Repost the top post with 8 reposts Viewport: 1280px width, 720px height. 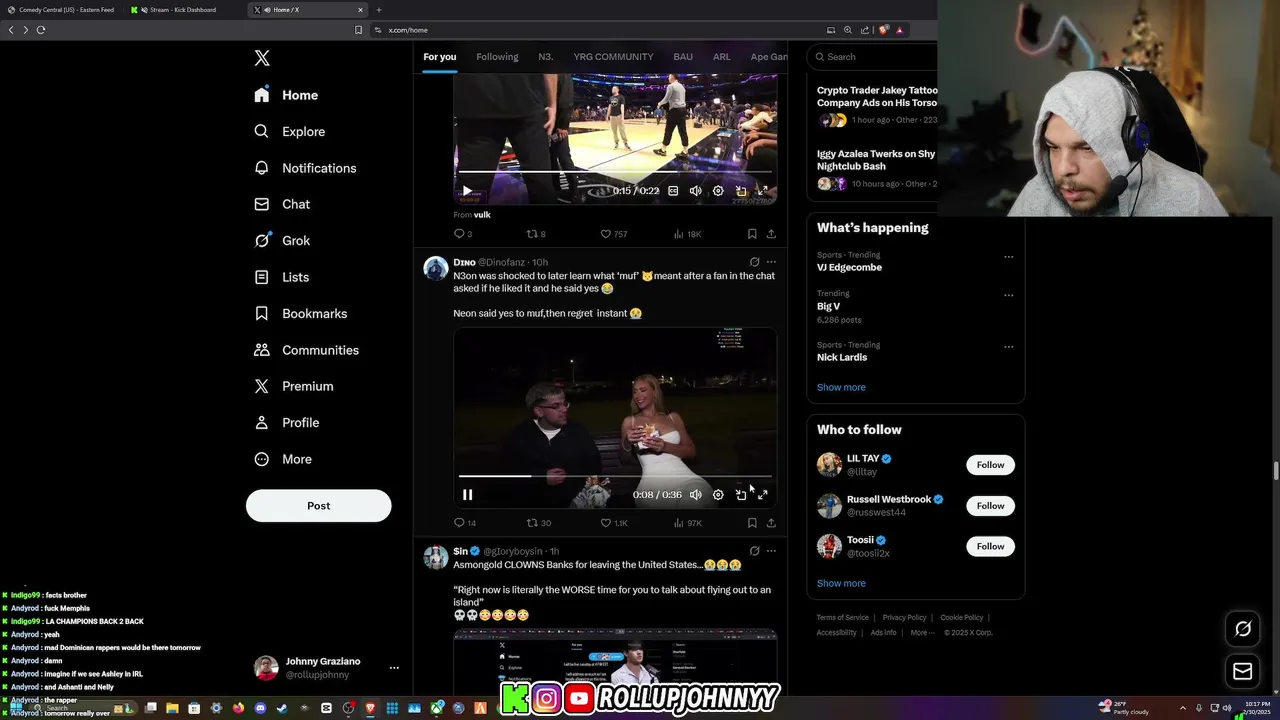click(536, 234)
